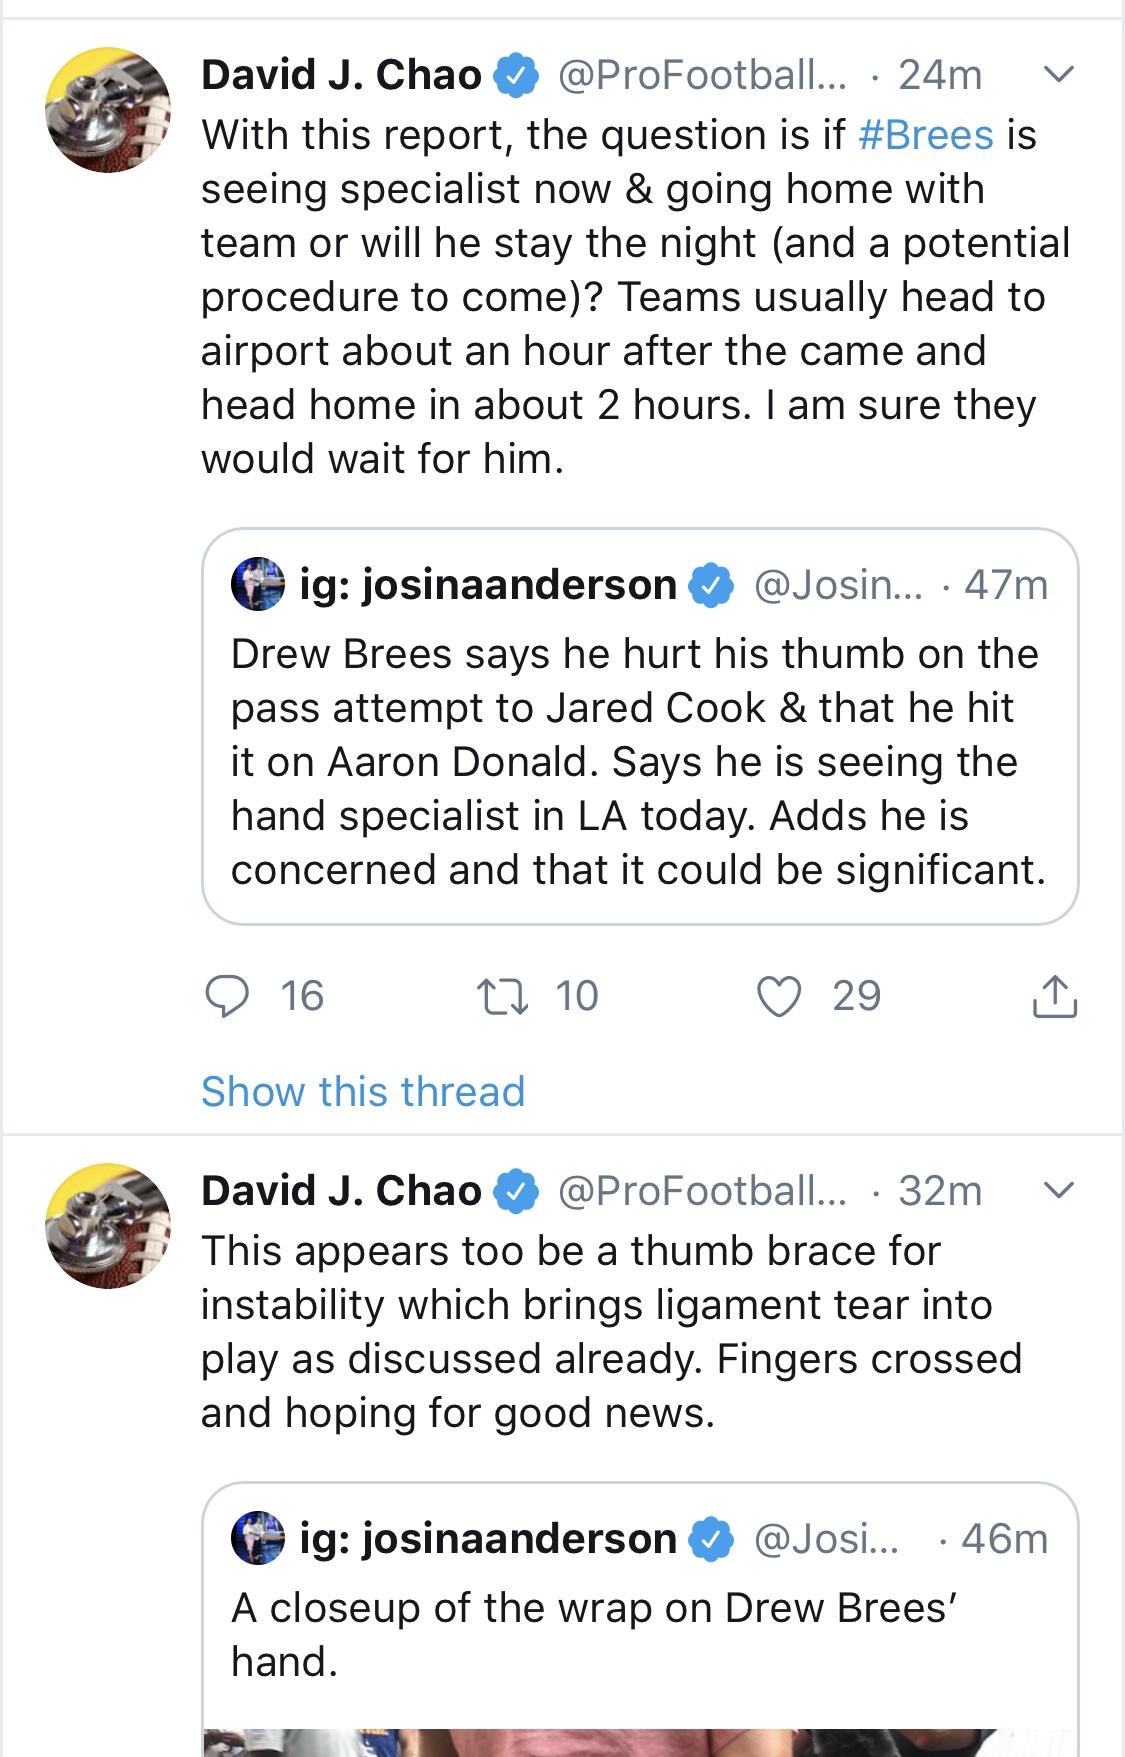Tap ig: josinaanderson name in 47m quote
The image size is (1125, 1757).
[488, 584]
